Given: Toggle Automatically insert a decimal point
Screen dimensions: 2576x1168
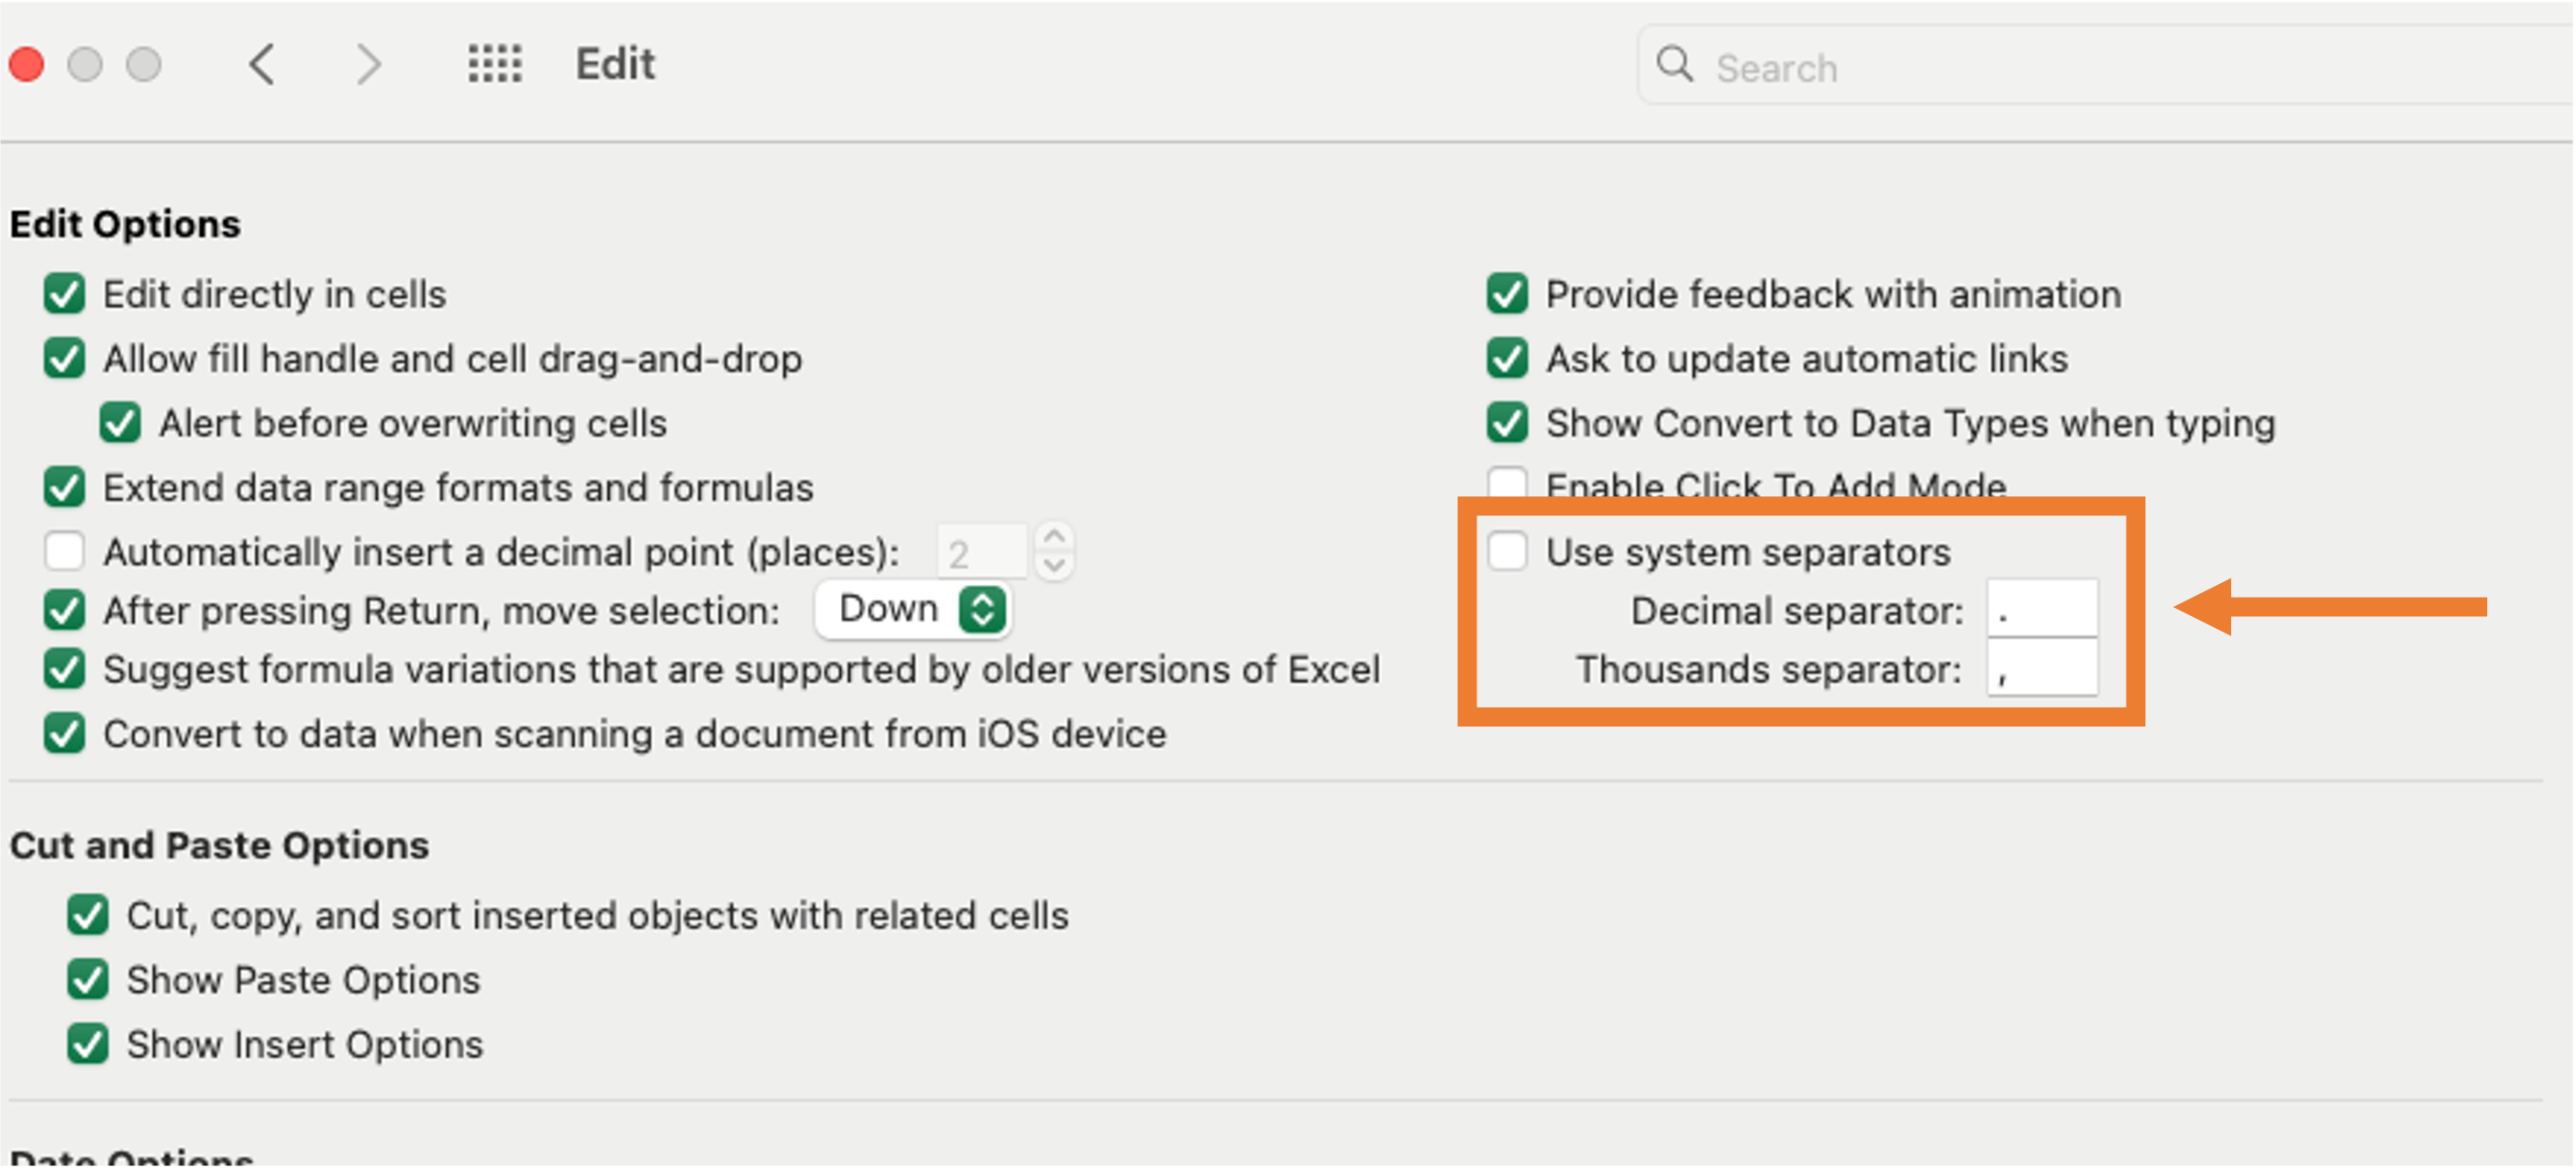Looking at the screenshot, I should point(65,551).
